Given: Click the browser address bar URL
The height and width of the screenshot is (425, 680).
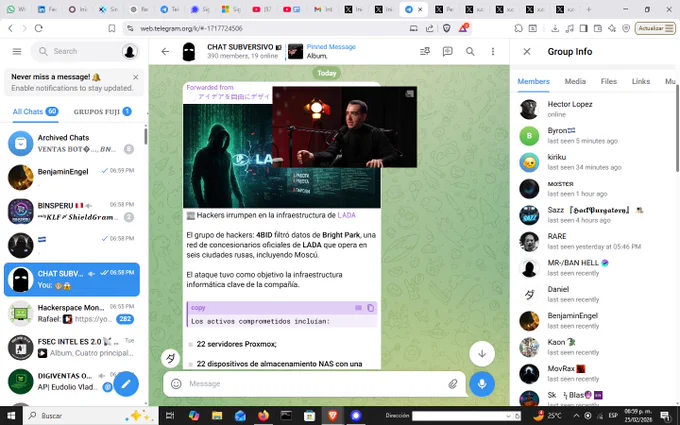Looking at the screenshot, I should pyautogui.click(x=191, y=28).
